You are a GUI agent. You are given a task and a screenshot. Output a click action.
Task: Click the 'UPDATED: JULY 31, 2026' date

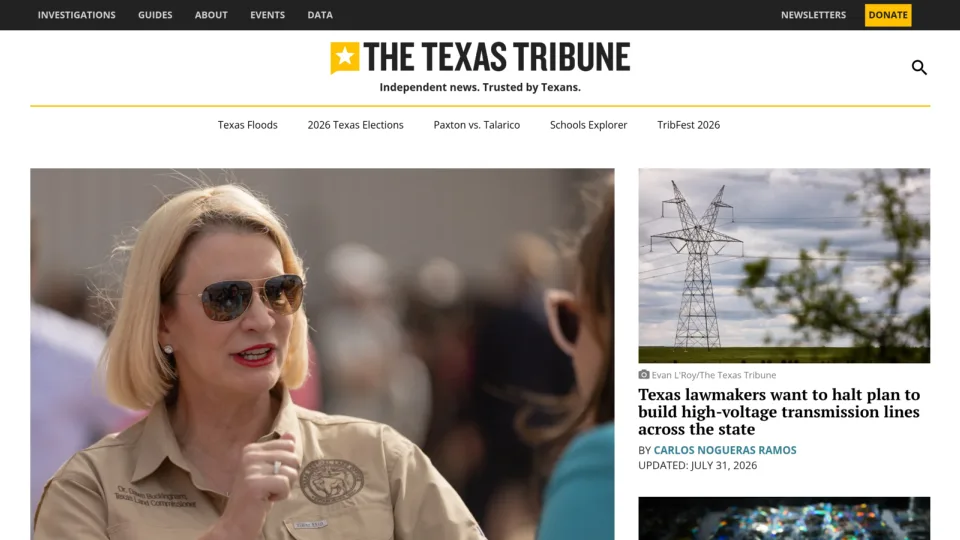(x=697, y=465)
